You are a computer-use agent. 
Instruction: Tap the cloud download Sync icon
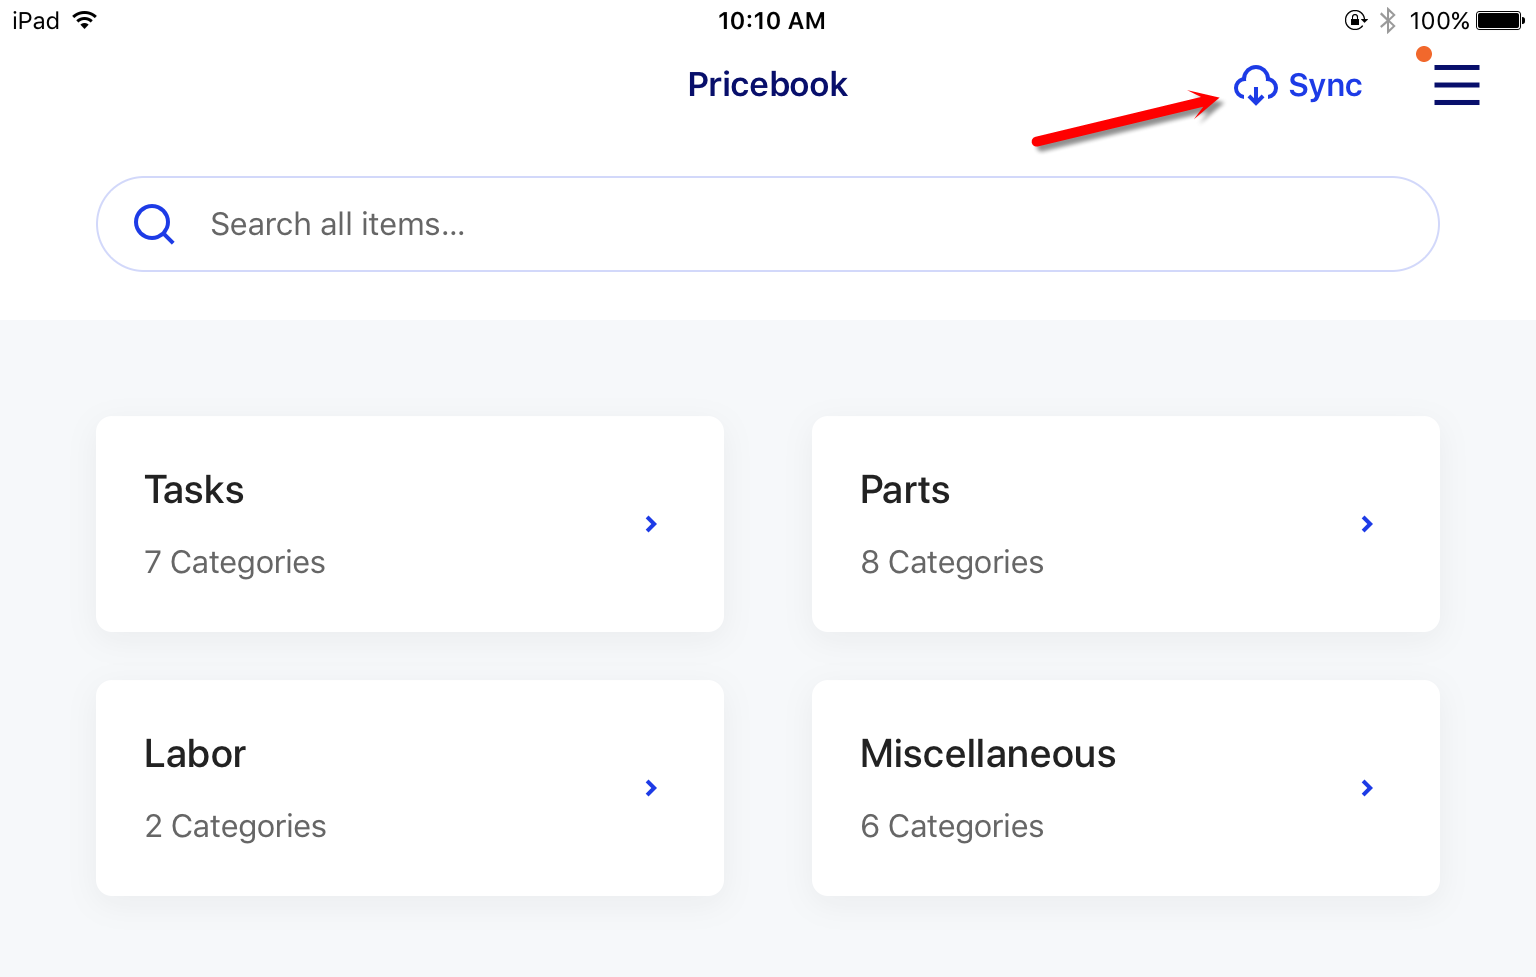pyautogui.click(x=1255, y=86)
